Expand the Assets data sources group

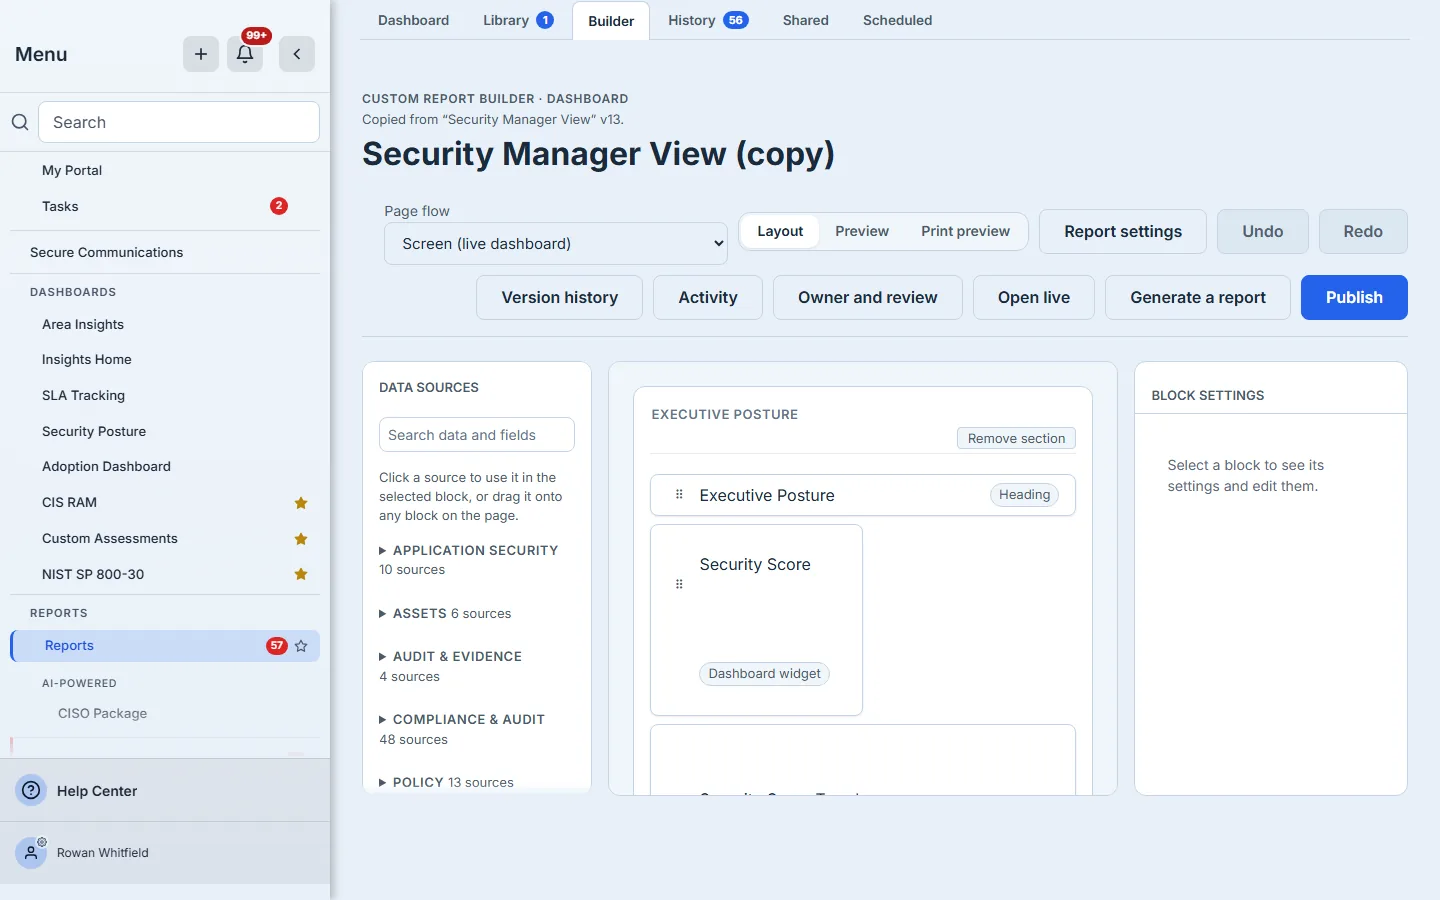point(446,613)
